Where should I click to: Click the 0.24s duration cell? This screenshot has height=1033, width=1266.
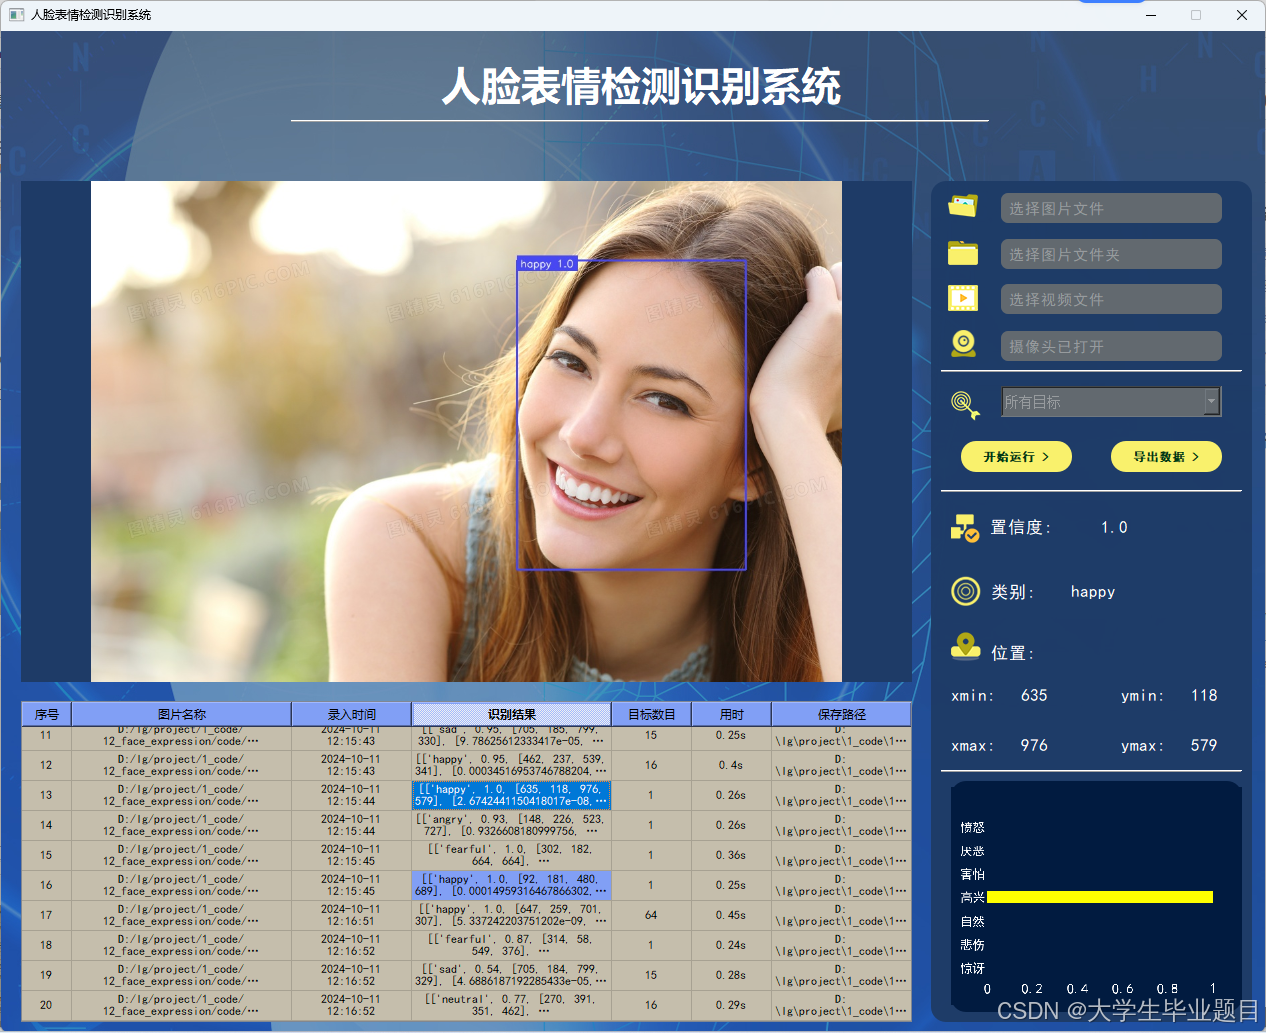[731, 945]
